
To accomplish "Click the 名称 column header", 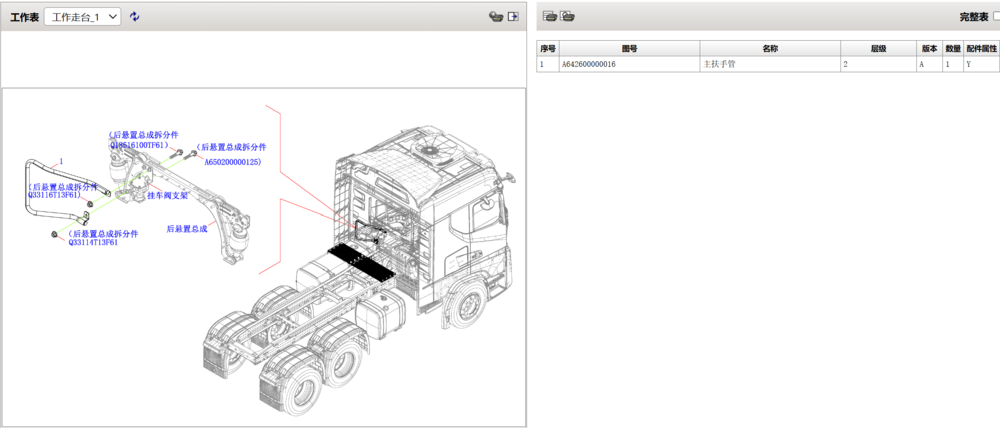I will pyautogui.click(x=769, y=48).
